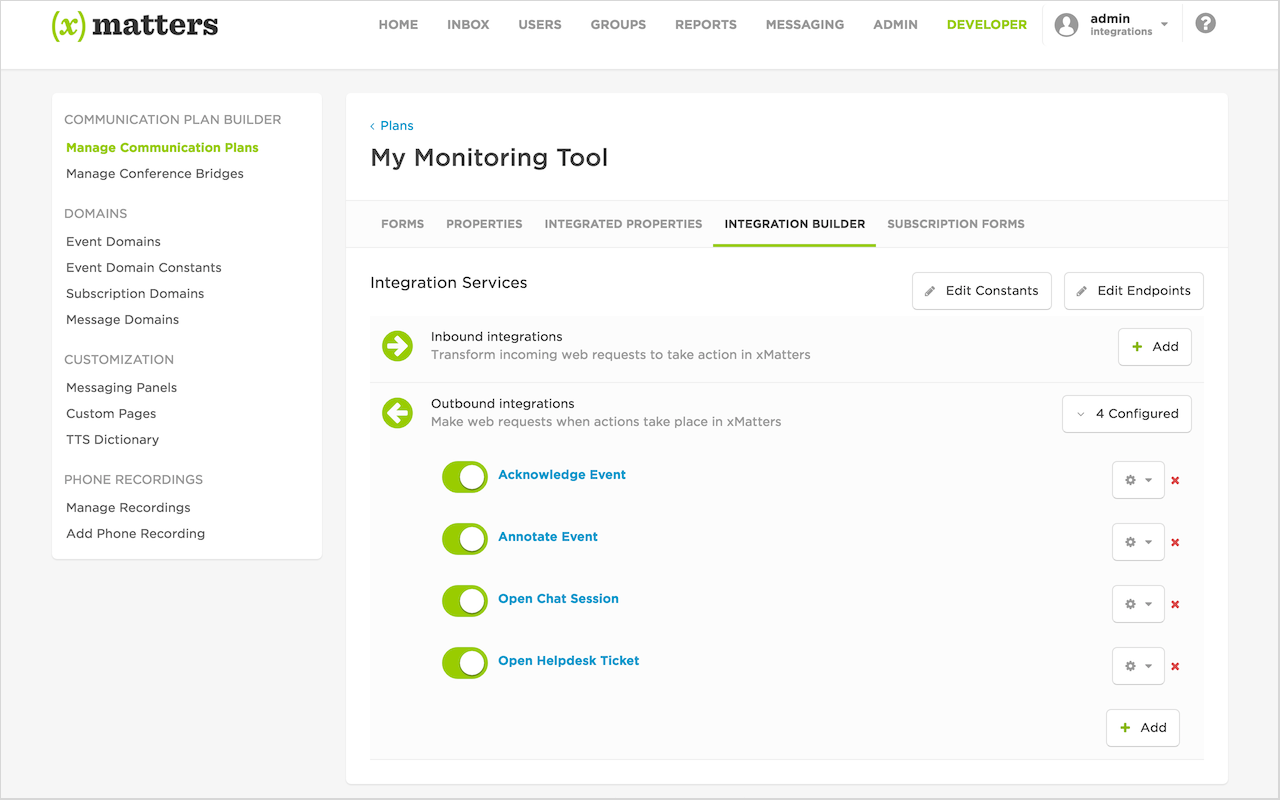Add an inbound integration
The width and height of the screenshot is (1280, 800).
click(x=1154, y=347)
